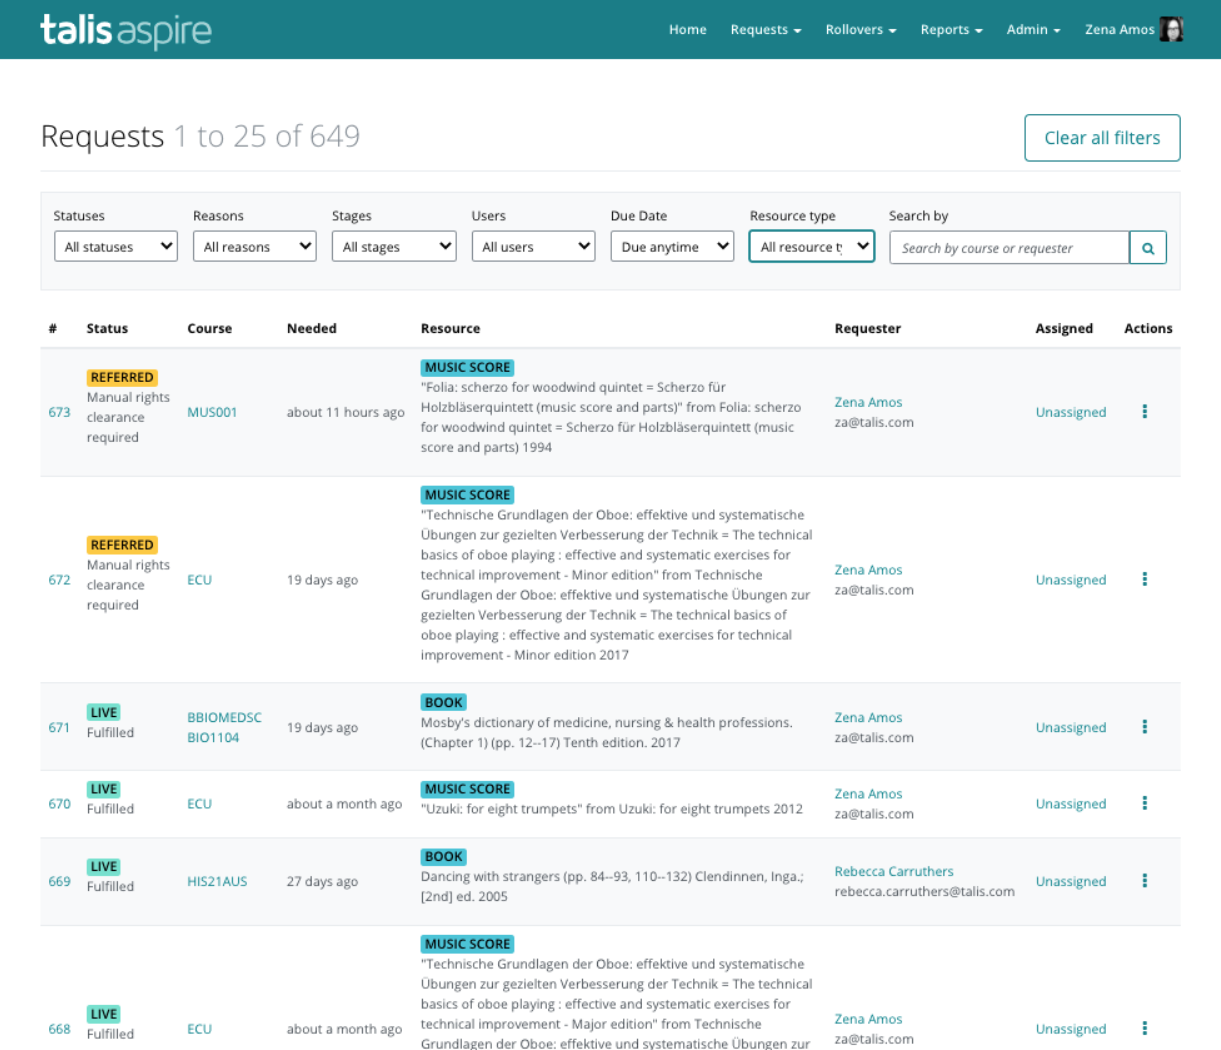Open requester Zena Amos for request 668

click(868, 1019)
